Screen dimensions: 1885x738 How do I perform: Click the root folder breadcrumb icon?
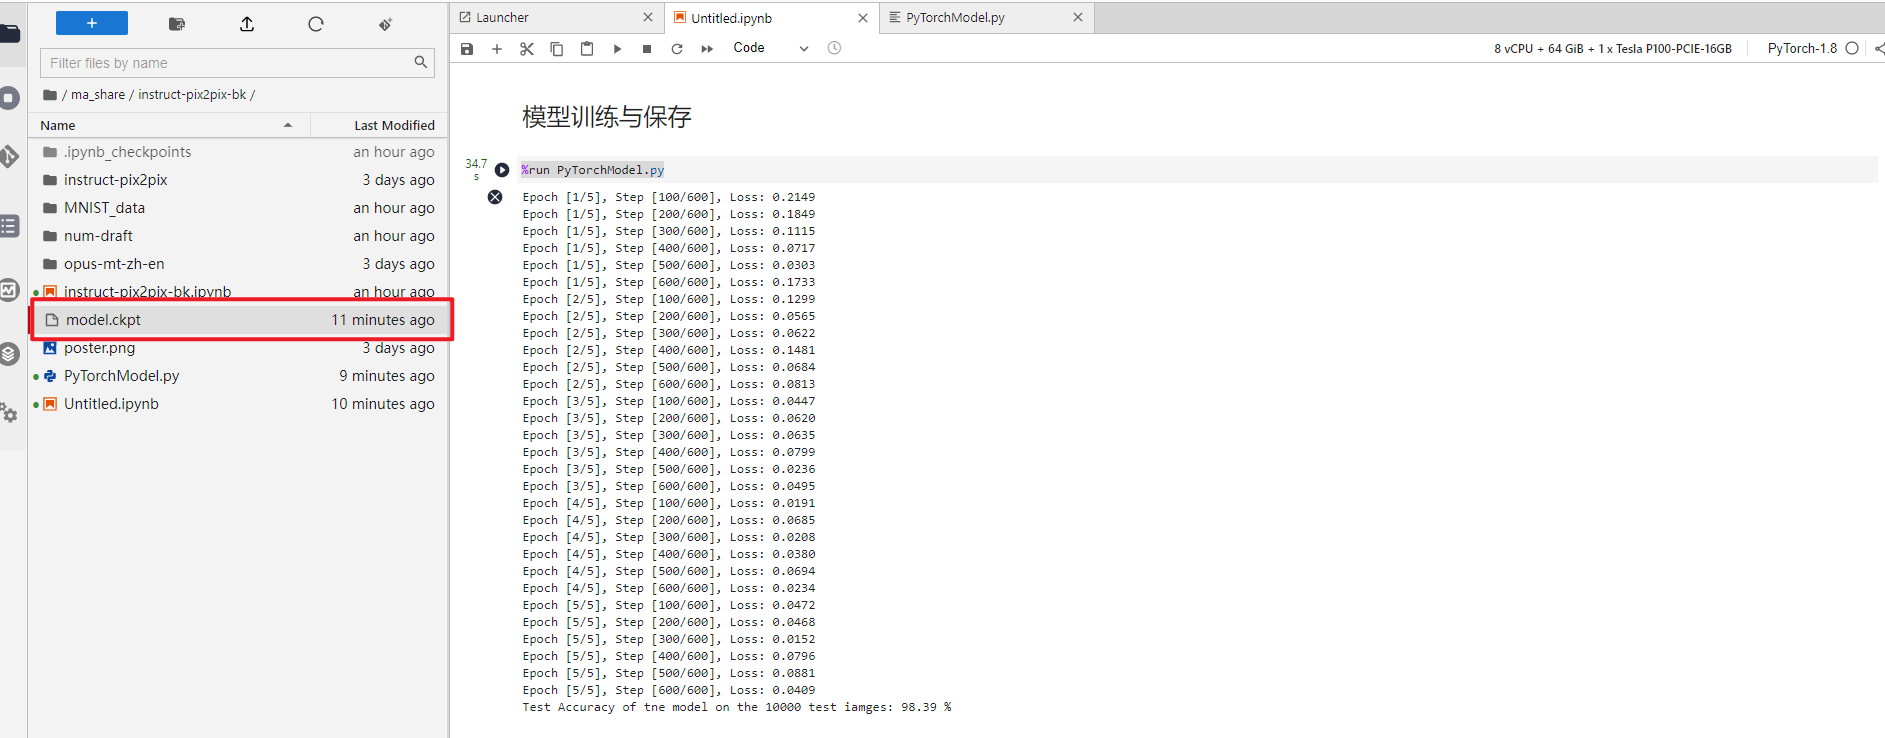coord(50,95)
